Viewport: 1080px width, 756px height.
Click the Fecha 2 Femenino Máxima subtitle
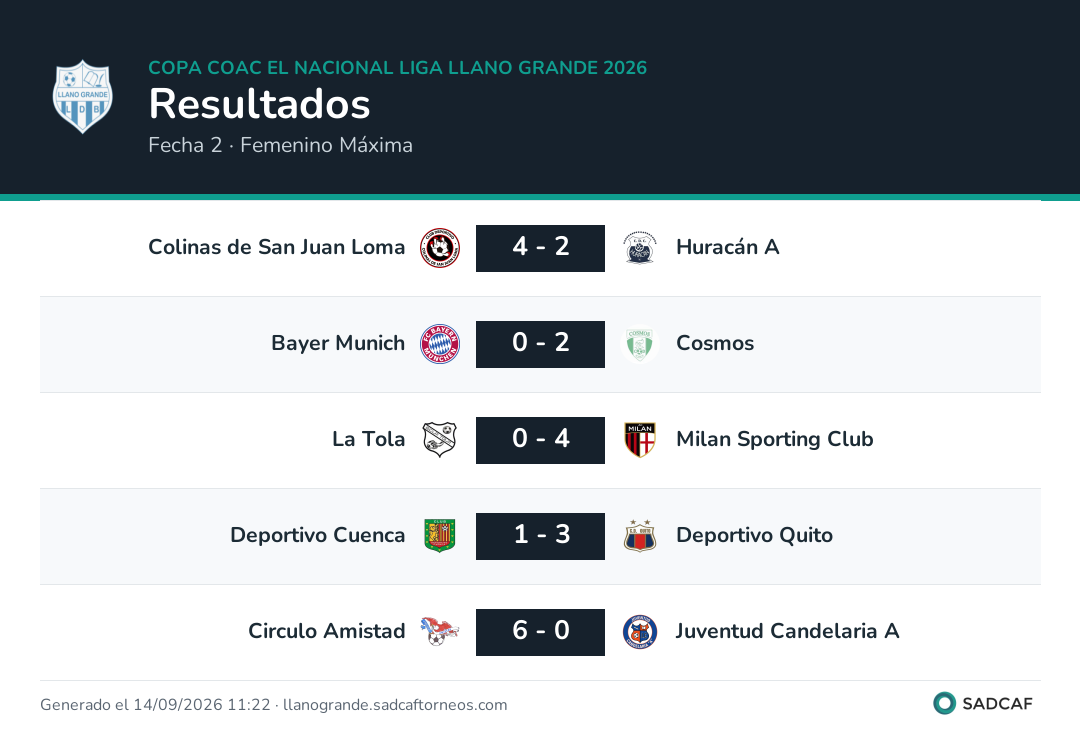click(x=280, y=145)
